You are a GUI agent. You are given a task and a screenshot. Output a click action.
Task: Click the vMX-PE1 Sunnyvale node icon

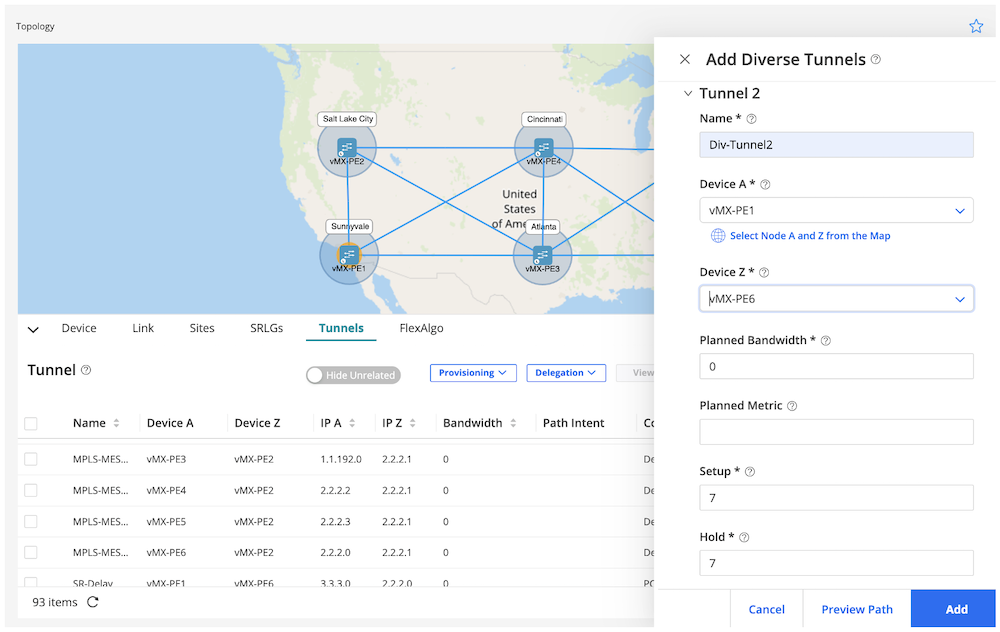(x=348, y=254)
